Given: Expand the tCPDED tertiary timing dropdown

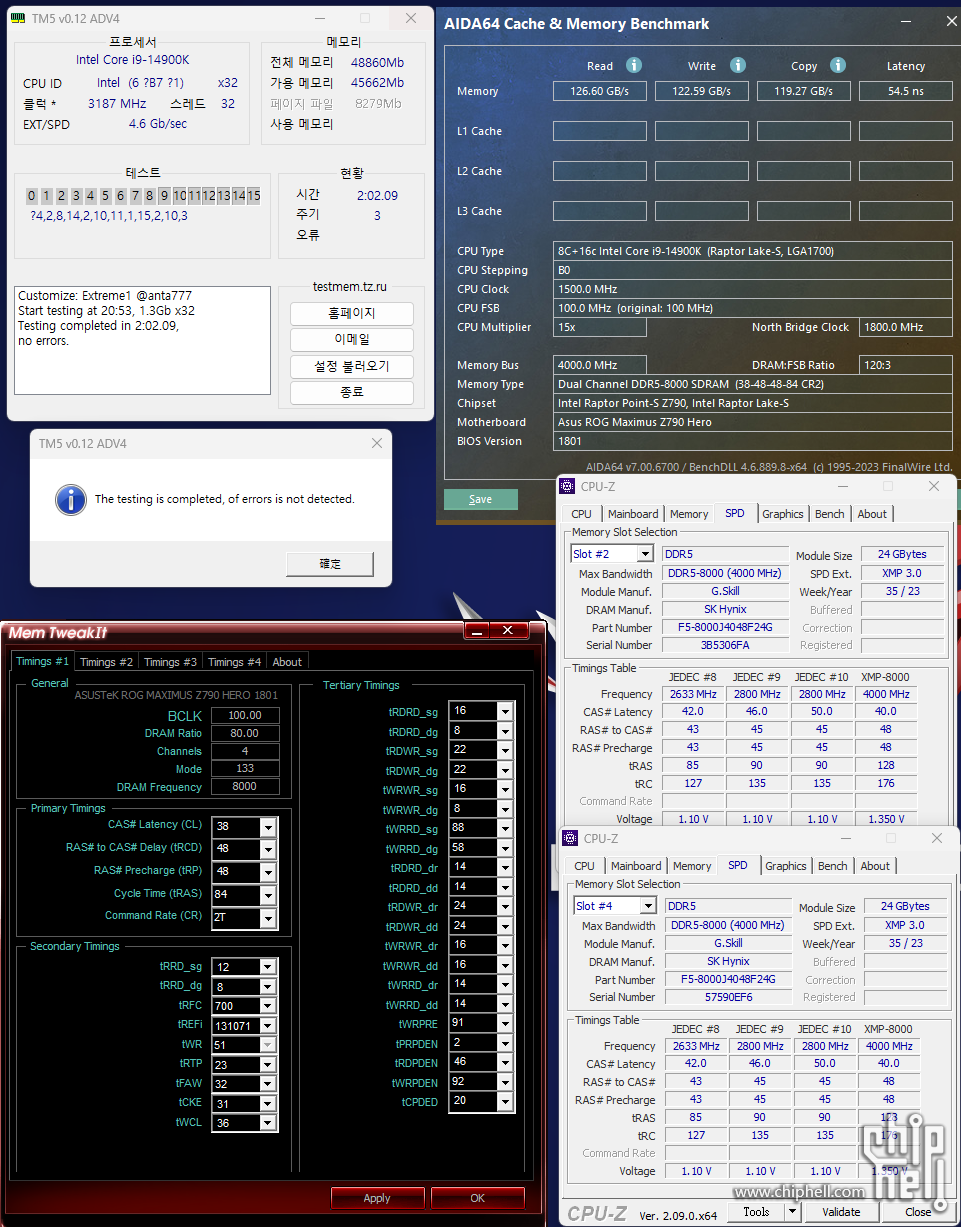Looking at the screenshot, I should pos(505,1102).
